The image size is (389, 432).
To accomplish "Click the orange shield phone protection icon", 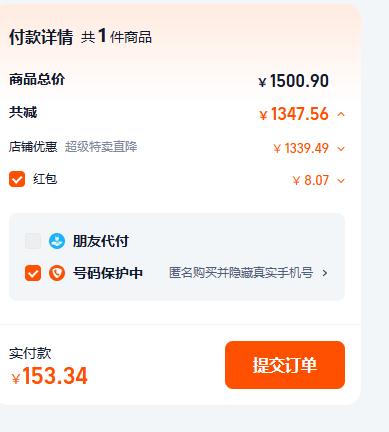I will pyautogui.click(x=57, y=273).
